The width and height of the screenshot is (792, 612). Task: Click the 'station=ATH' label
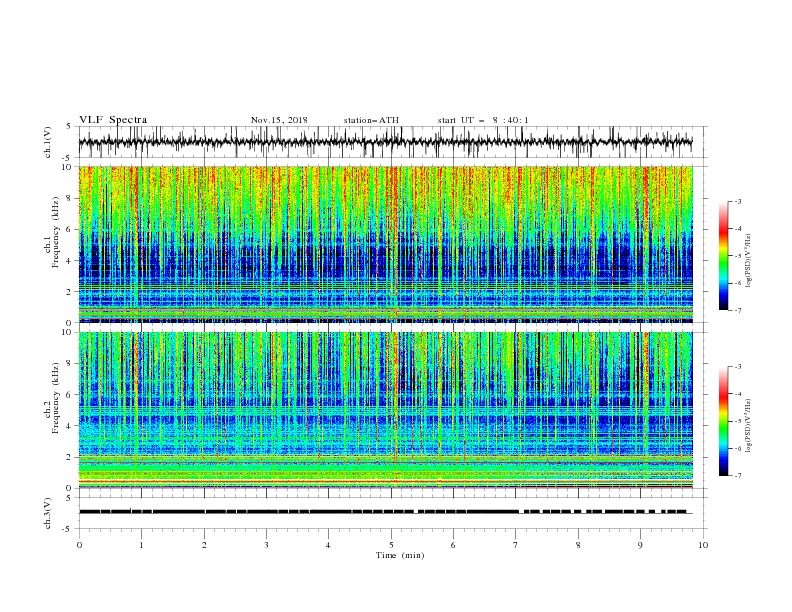point(371,120)
